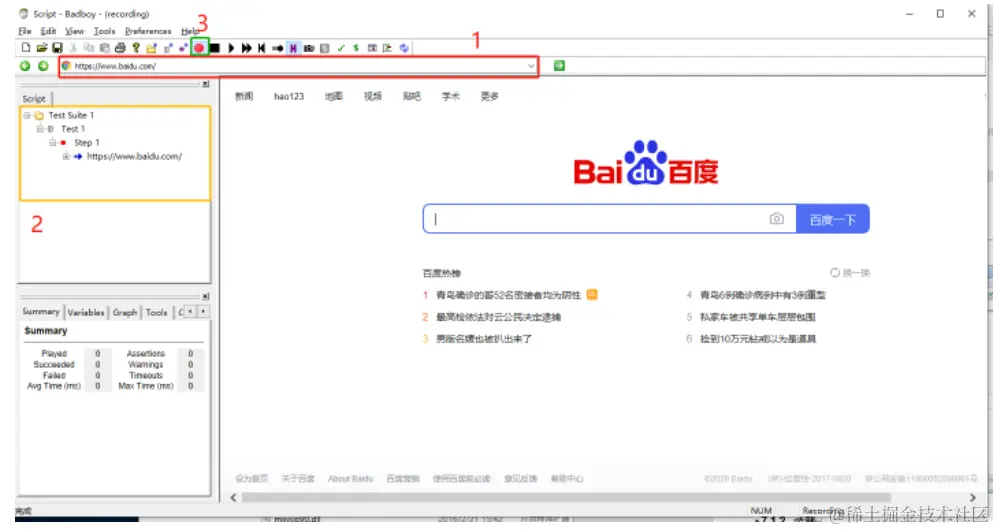The width and height of the screenshot is (995, 531).
Task: Click the URL address bar field
Action: pos(298,66)
